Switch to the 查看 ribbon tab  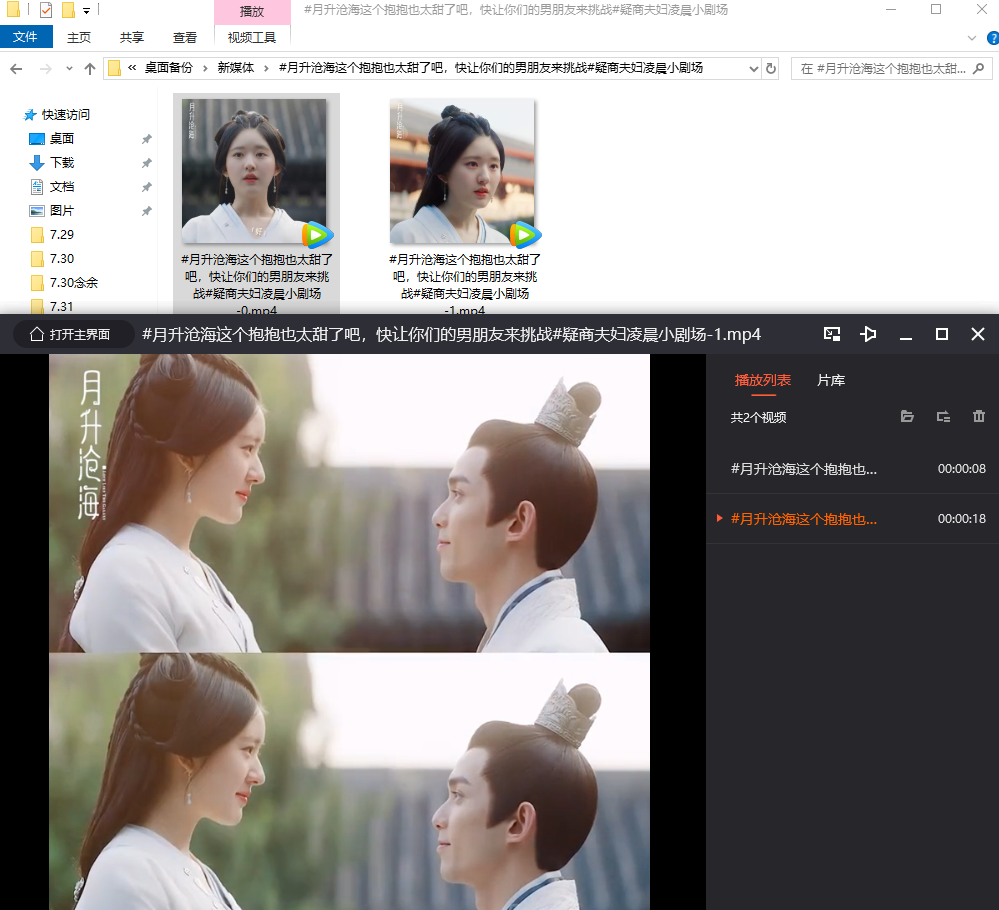click(x=185, y=38)
